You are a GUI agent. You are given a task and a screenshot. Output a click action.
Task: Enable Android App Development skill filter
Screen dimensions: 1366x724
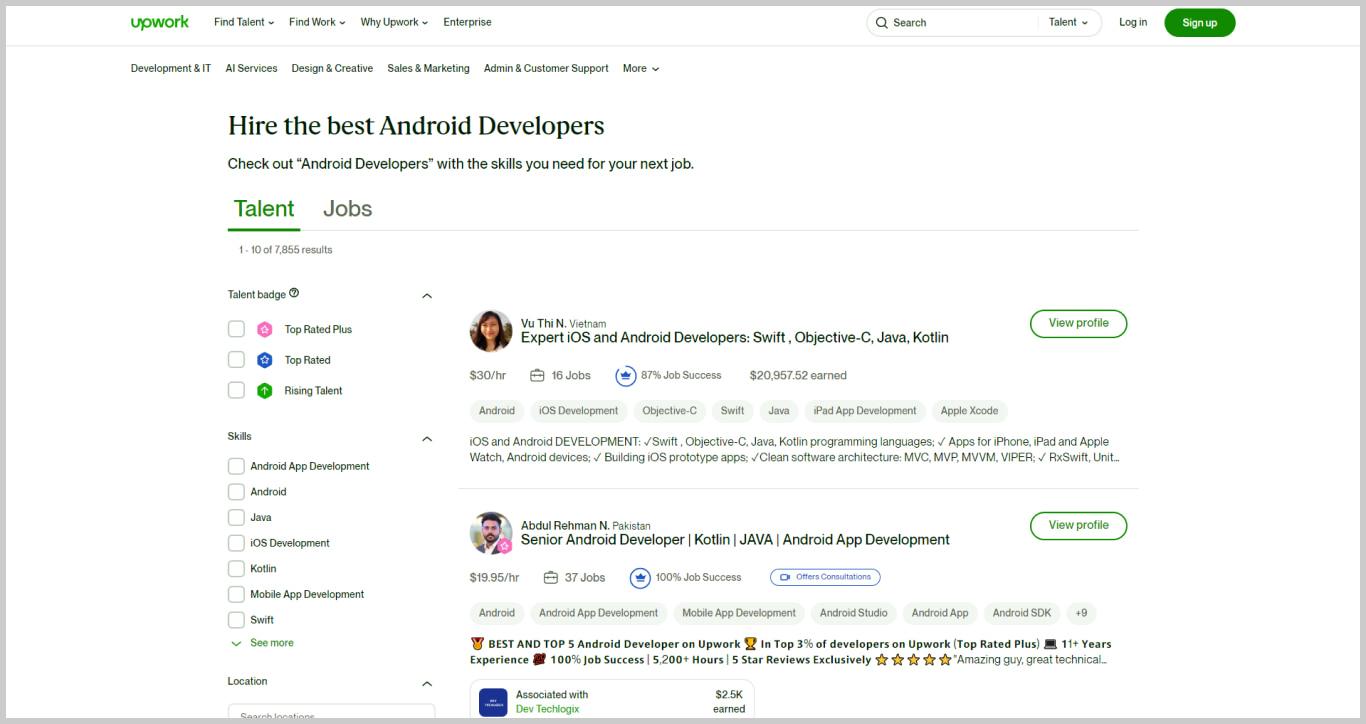(x=236, y=466)
